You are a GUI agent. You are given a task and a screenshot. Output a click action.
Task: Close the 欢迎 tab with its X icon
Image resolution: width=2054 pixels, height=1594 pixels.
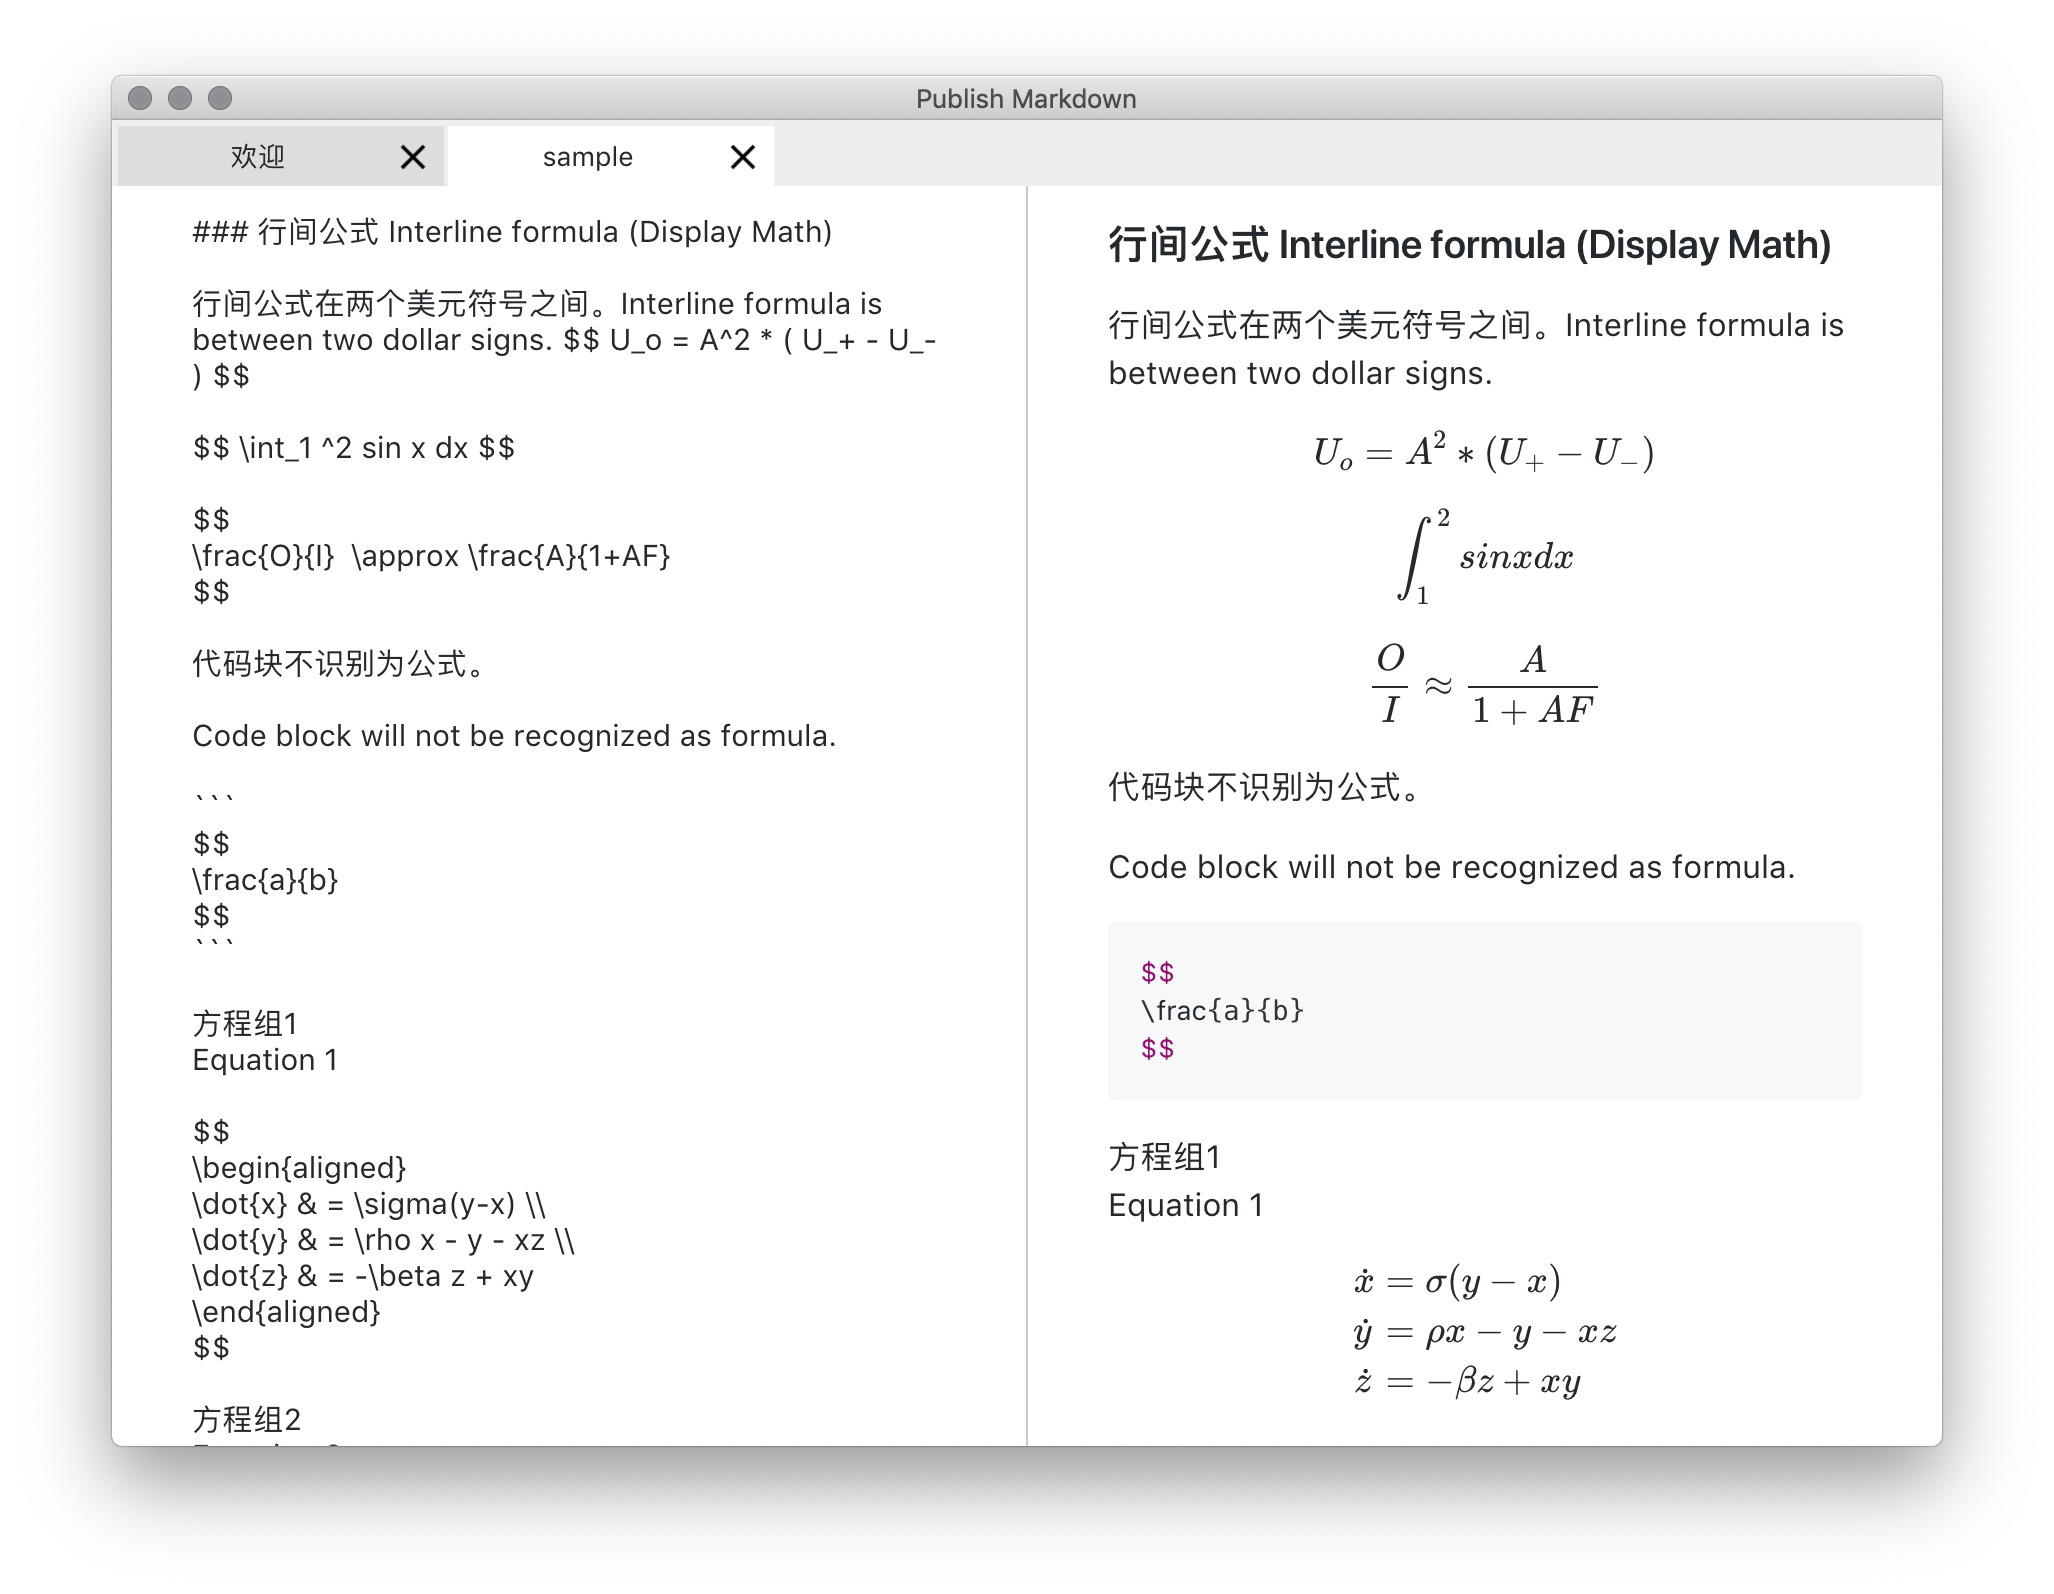click(x=413, y=157)
